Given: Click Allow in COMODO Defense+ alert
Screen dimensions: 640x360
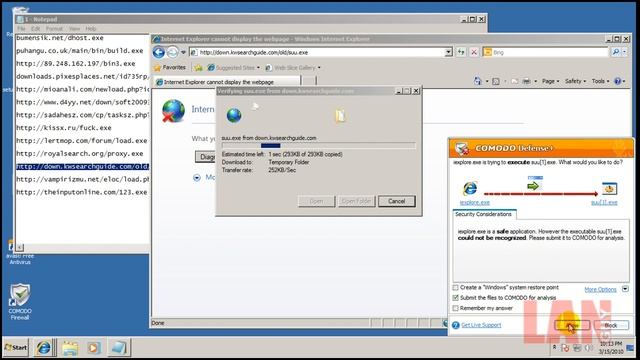Looking at the screenshot, I should point(572,325).
